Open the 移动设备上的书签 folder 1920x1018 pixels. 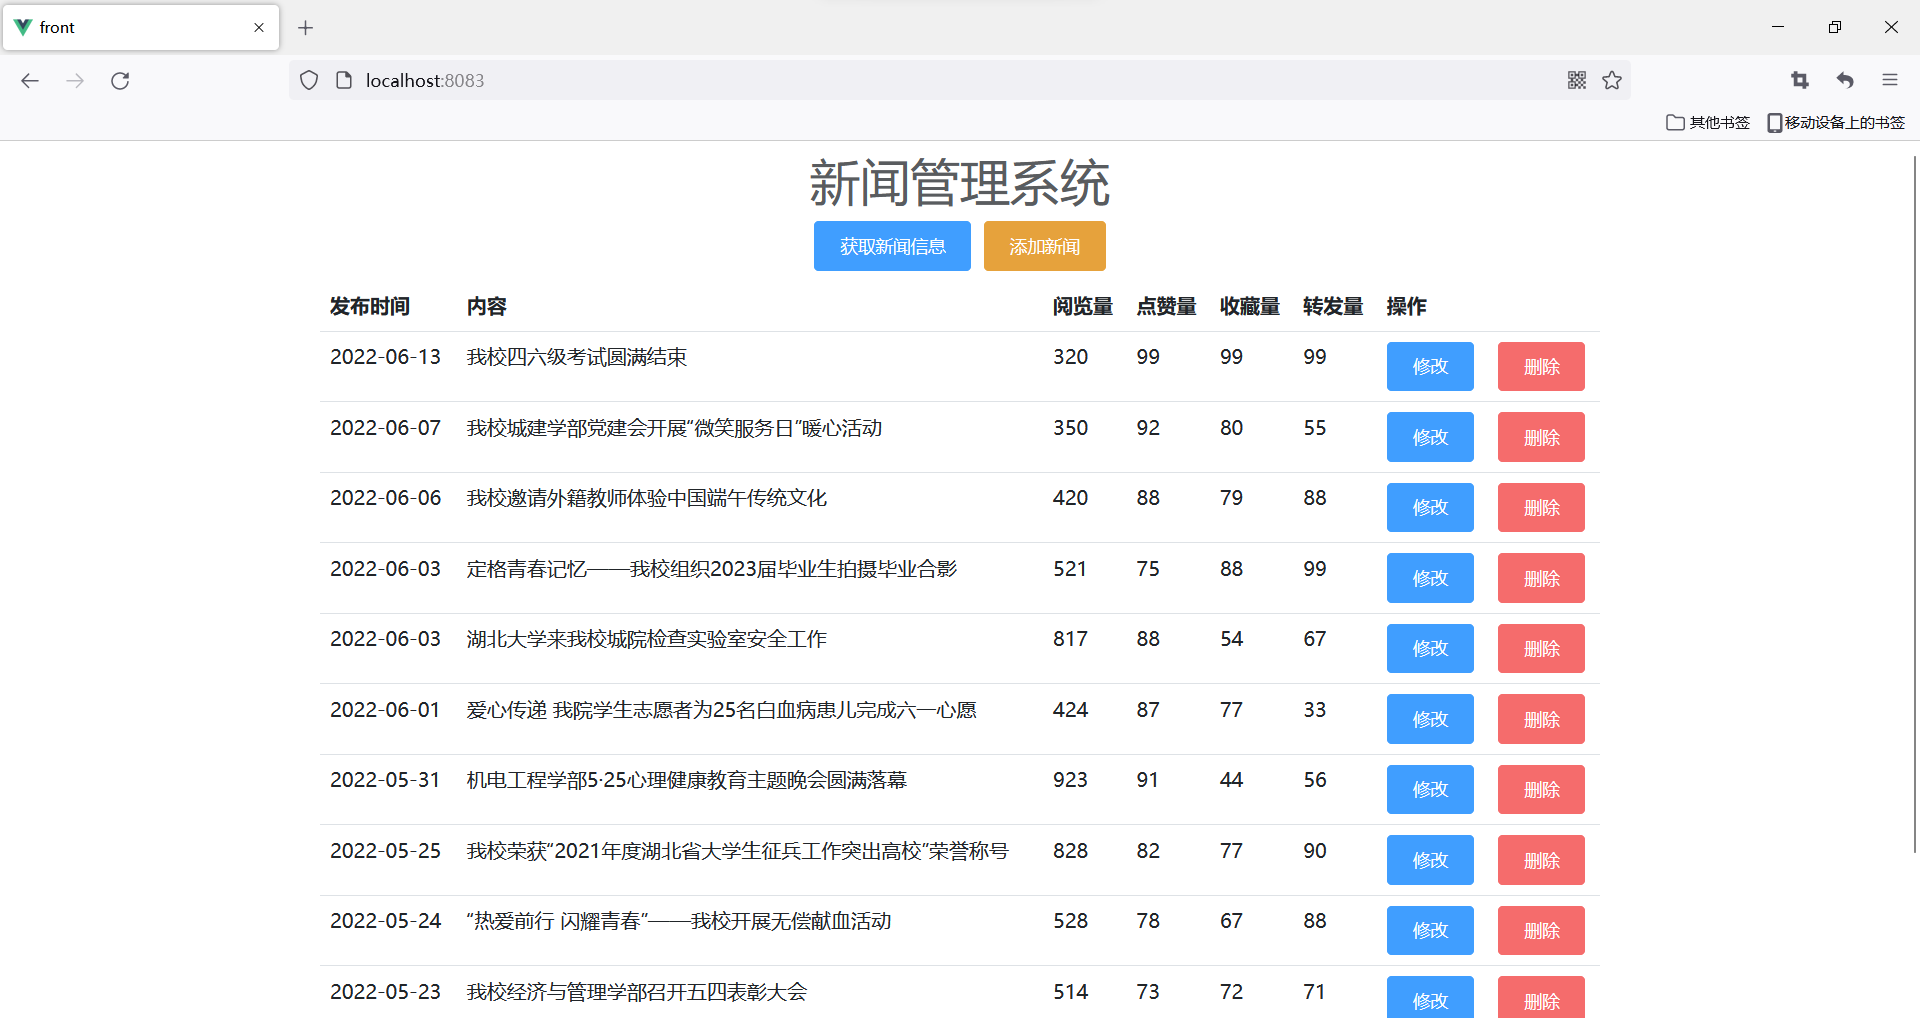tap(1836, 122)
